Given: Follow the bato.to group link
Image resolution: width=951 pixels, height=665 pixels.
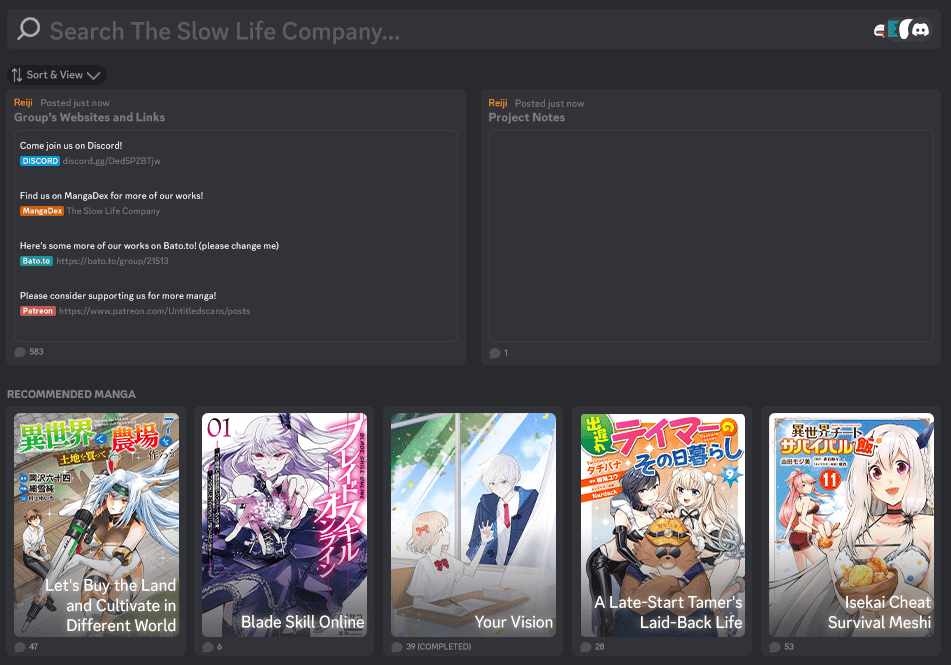Looking at the screenshot, I should click(112, 261).
